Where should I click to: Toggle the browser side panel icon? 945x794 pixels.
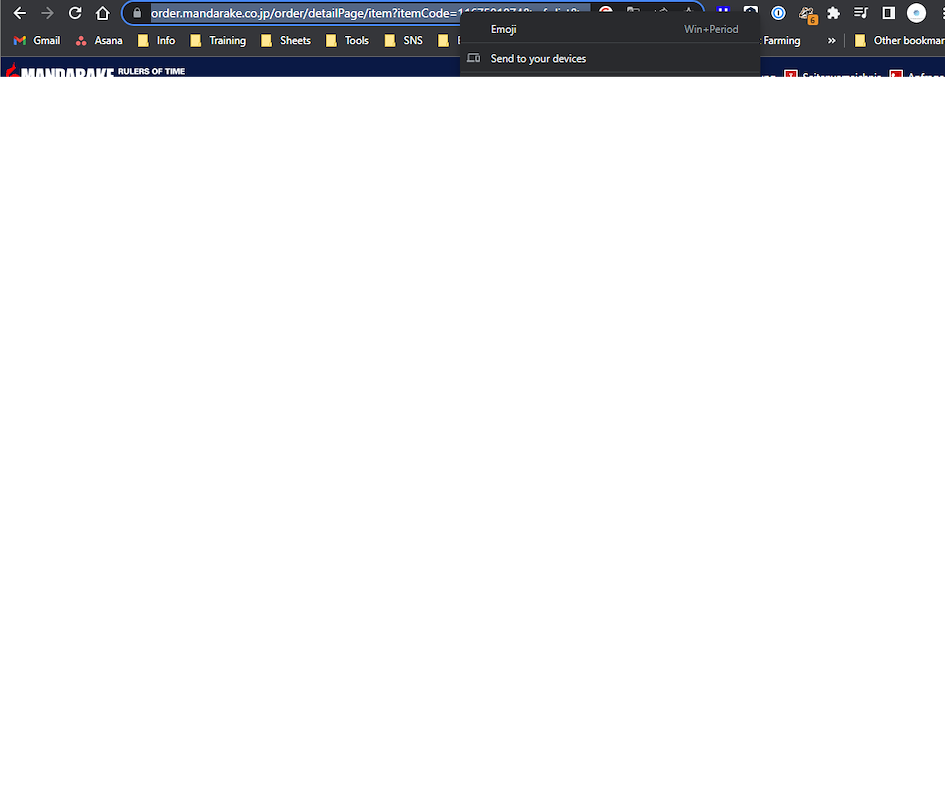pos(888,13)
